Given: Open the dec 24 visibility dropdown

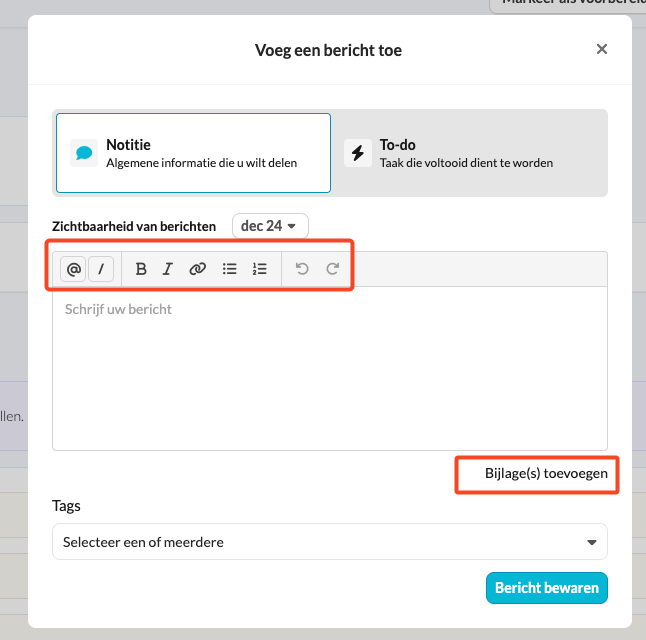Looking at the screenshot, I should (270, 226).
